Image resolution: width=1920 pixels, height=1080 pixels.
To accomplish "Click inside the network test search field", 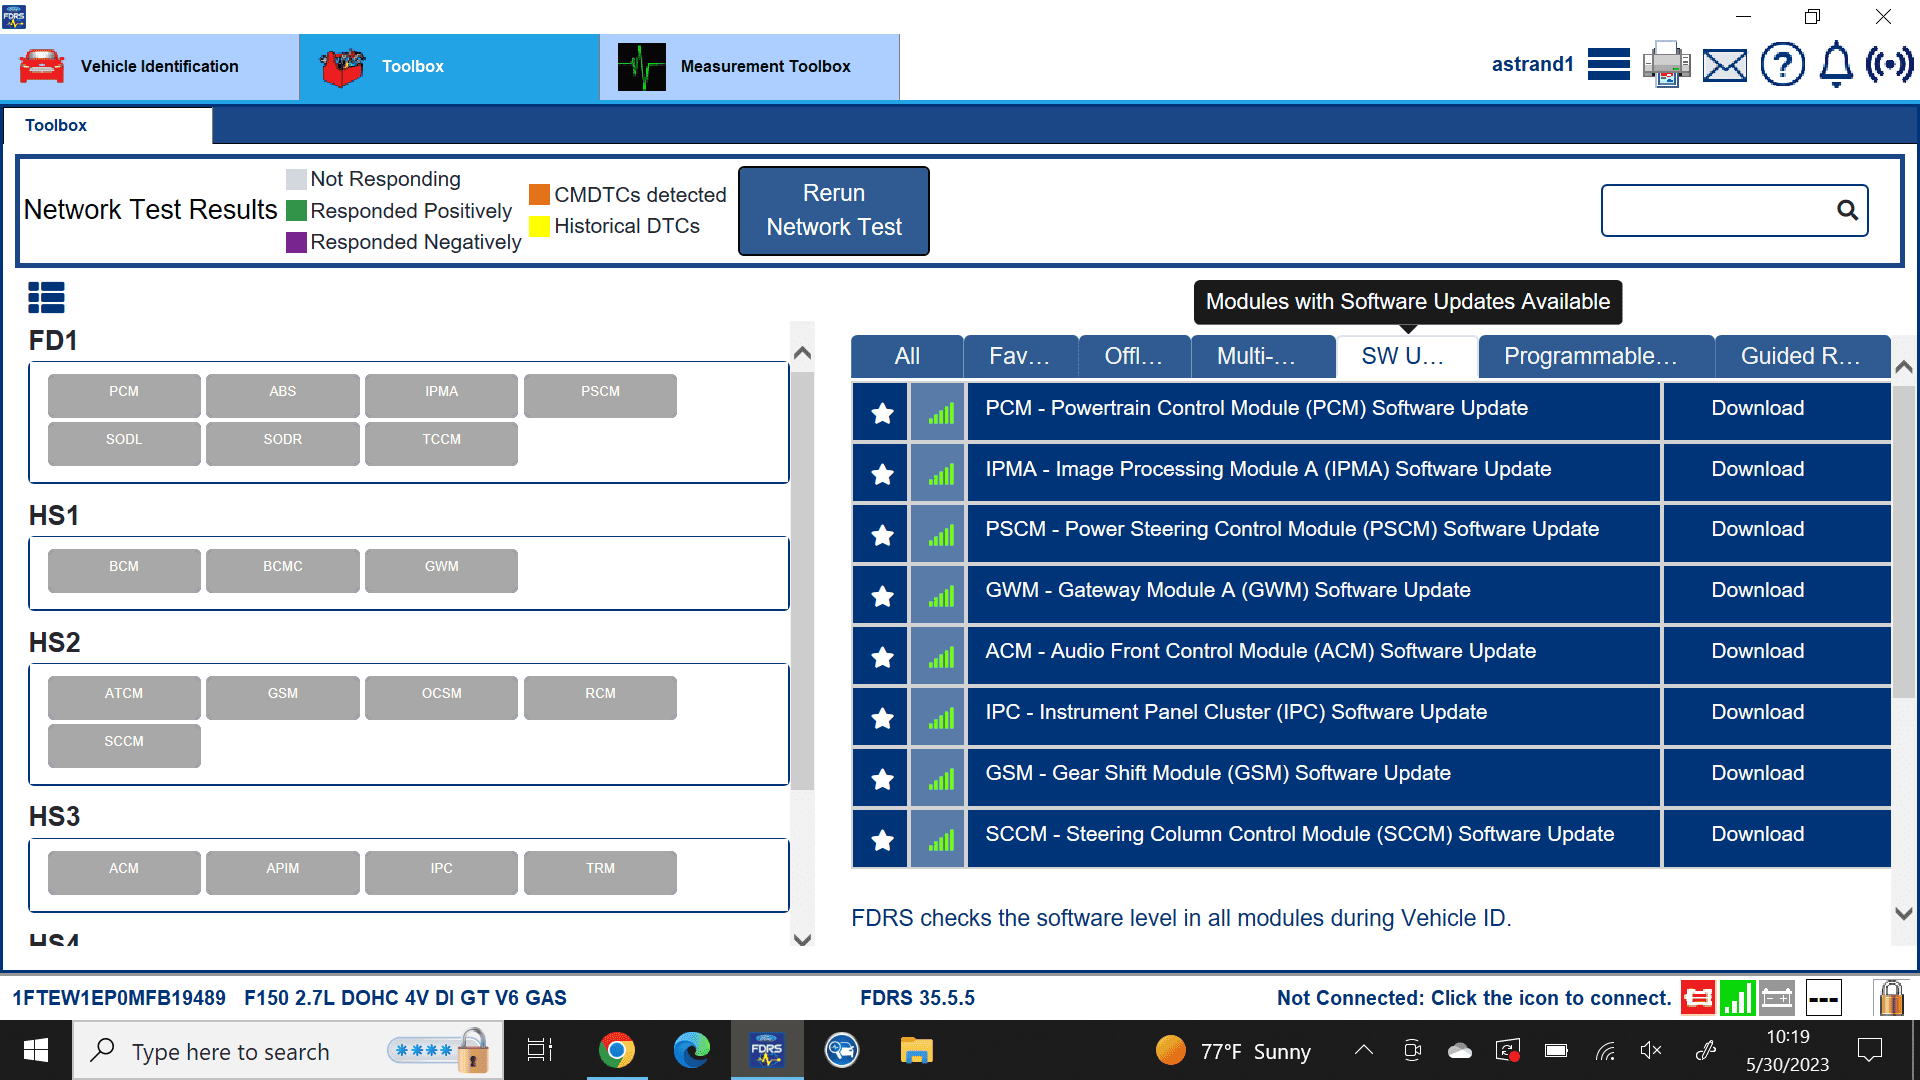I will [1720, 210].
